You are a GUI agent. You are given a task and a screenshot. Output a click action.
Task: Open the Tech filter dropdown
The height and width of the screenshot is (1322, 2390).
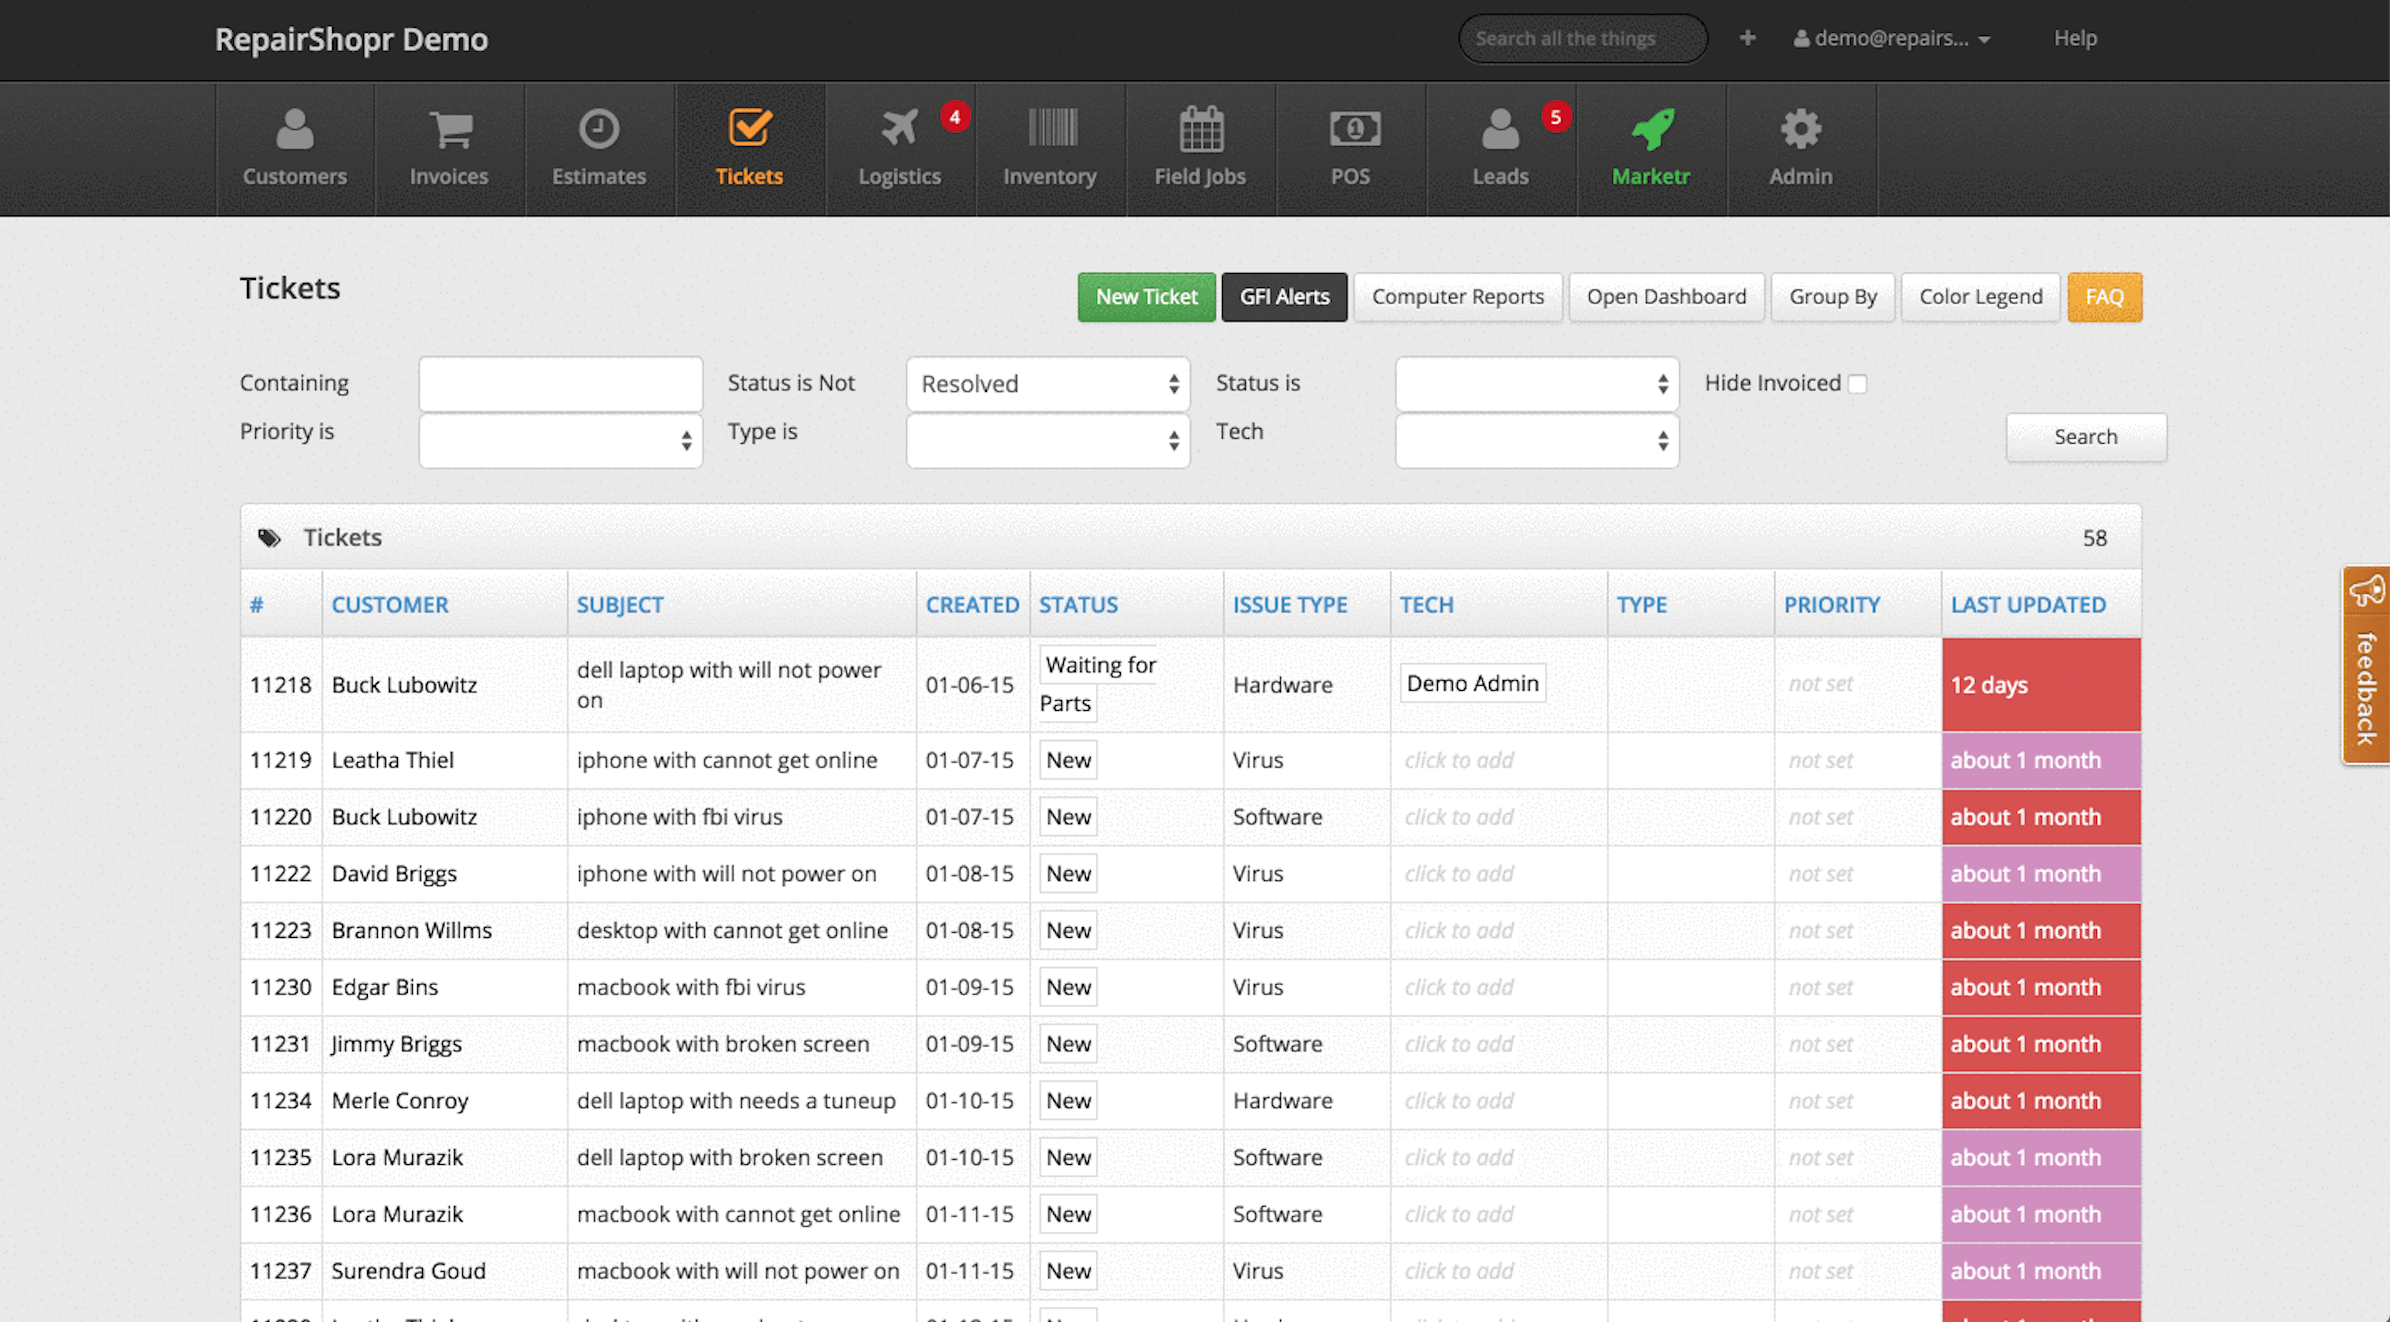click(1536, 441)
